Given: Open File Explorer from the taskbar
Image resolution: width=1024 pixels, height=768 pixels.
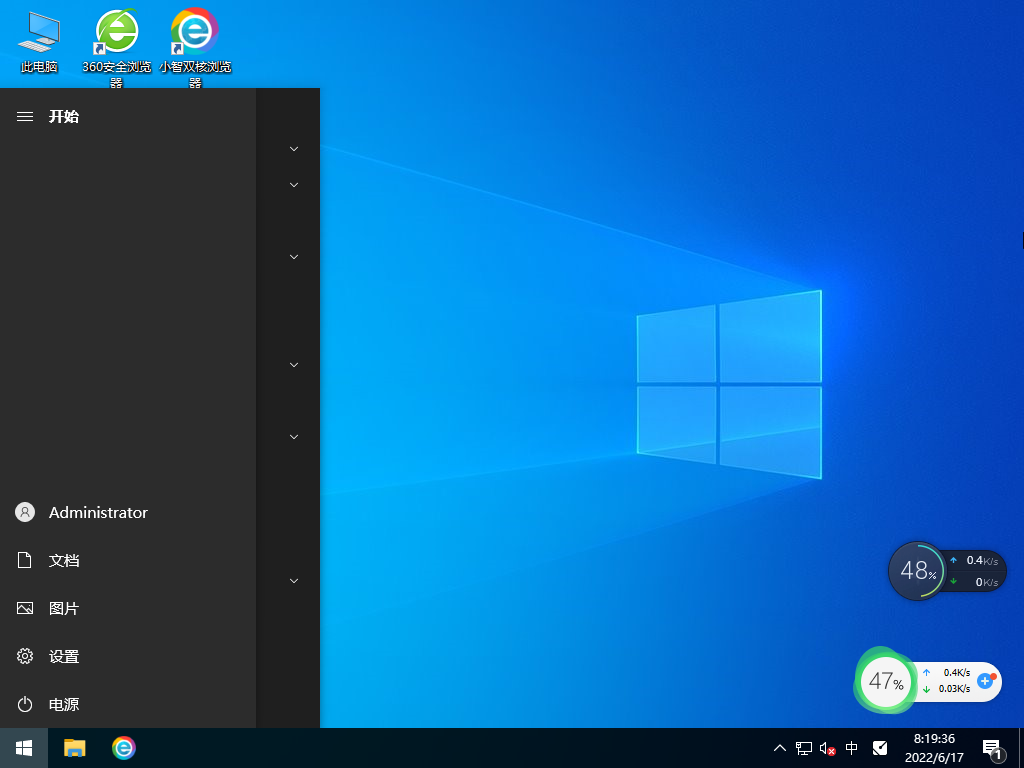Looking at the screenshot, I should point(75,747).
